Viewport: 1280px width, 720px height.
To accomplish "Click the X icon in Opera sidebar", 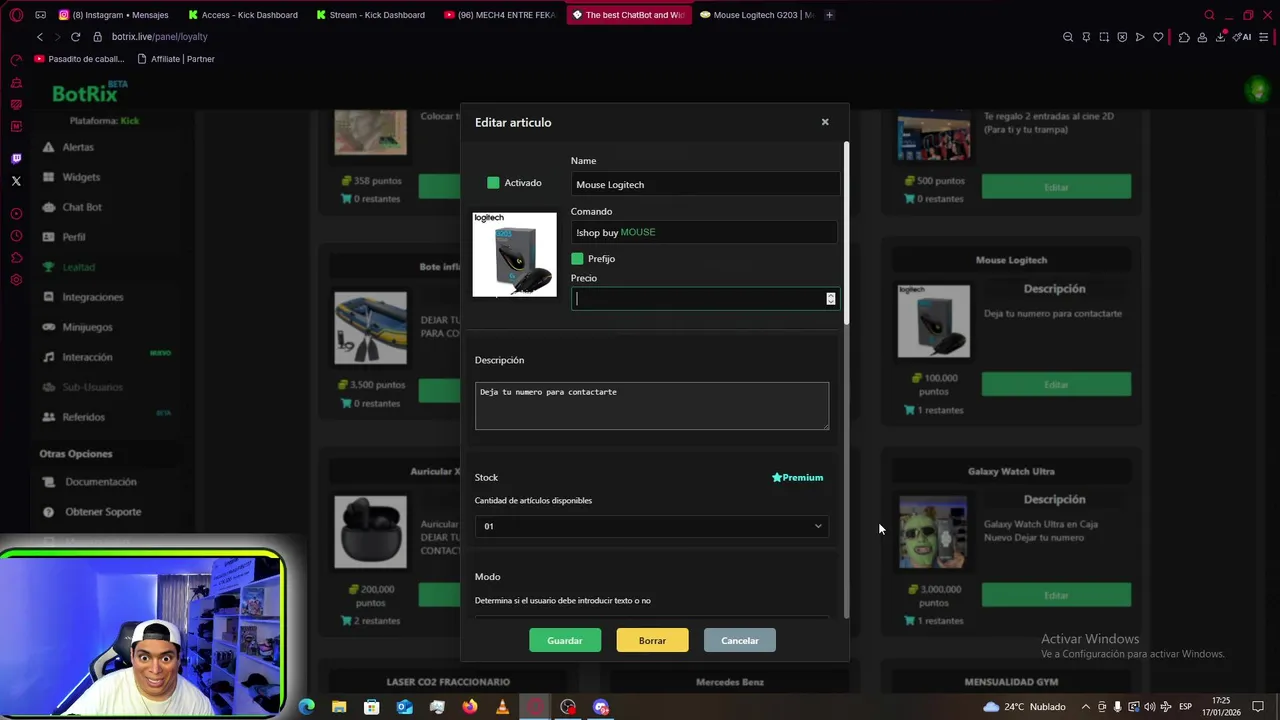I will (16, 181).
